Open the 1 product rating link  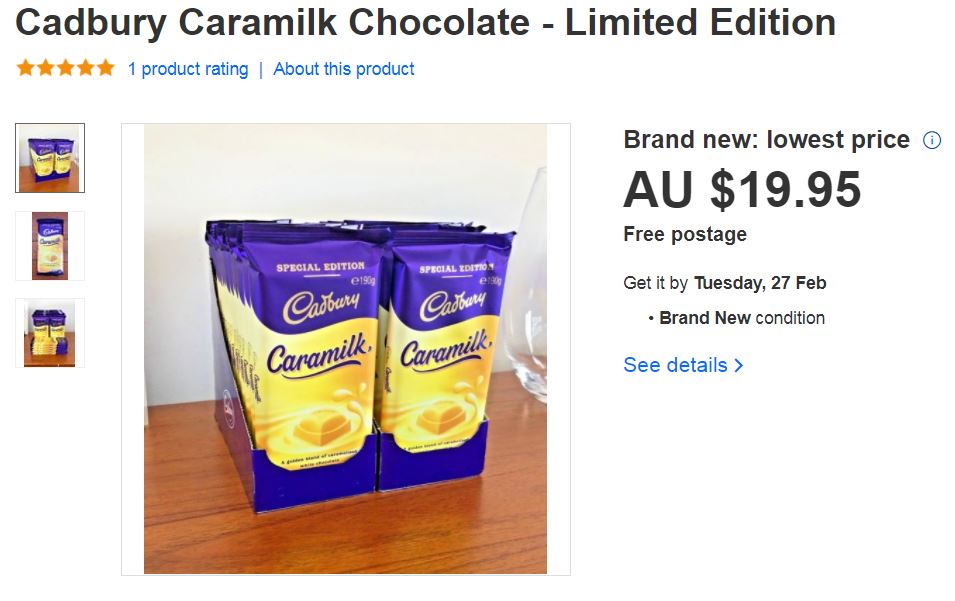click(188, 69)
